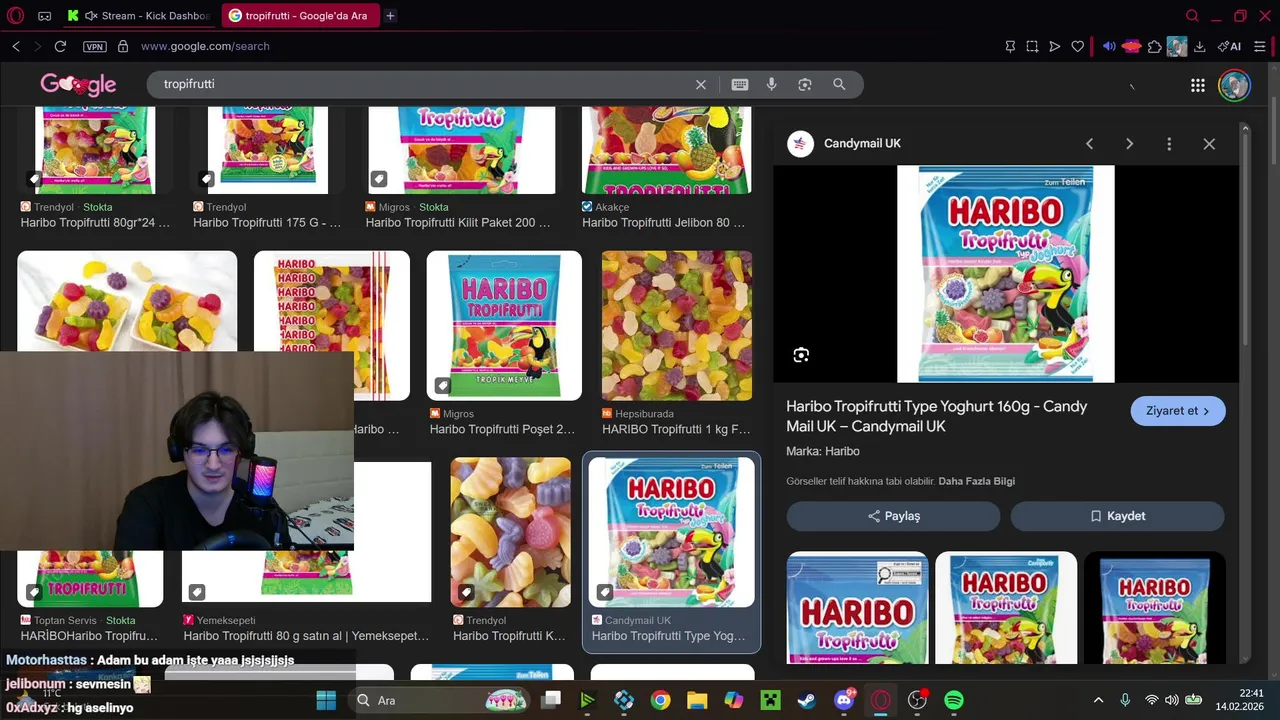Click the Paylaş share button
1280x720 pixels.
point(893,516)
